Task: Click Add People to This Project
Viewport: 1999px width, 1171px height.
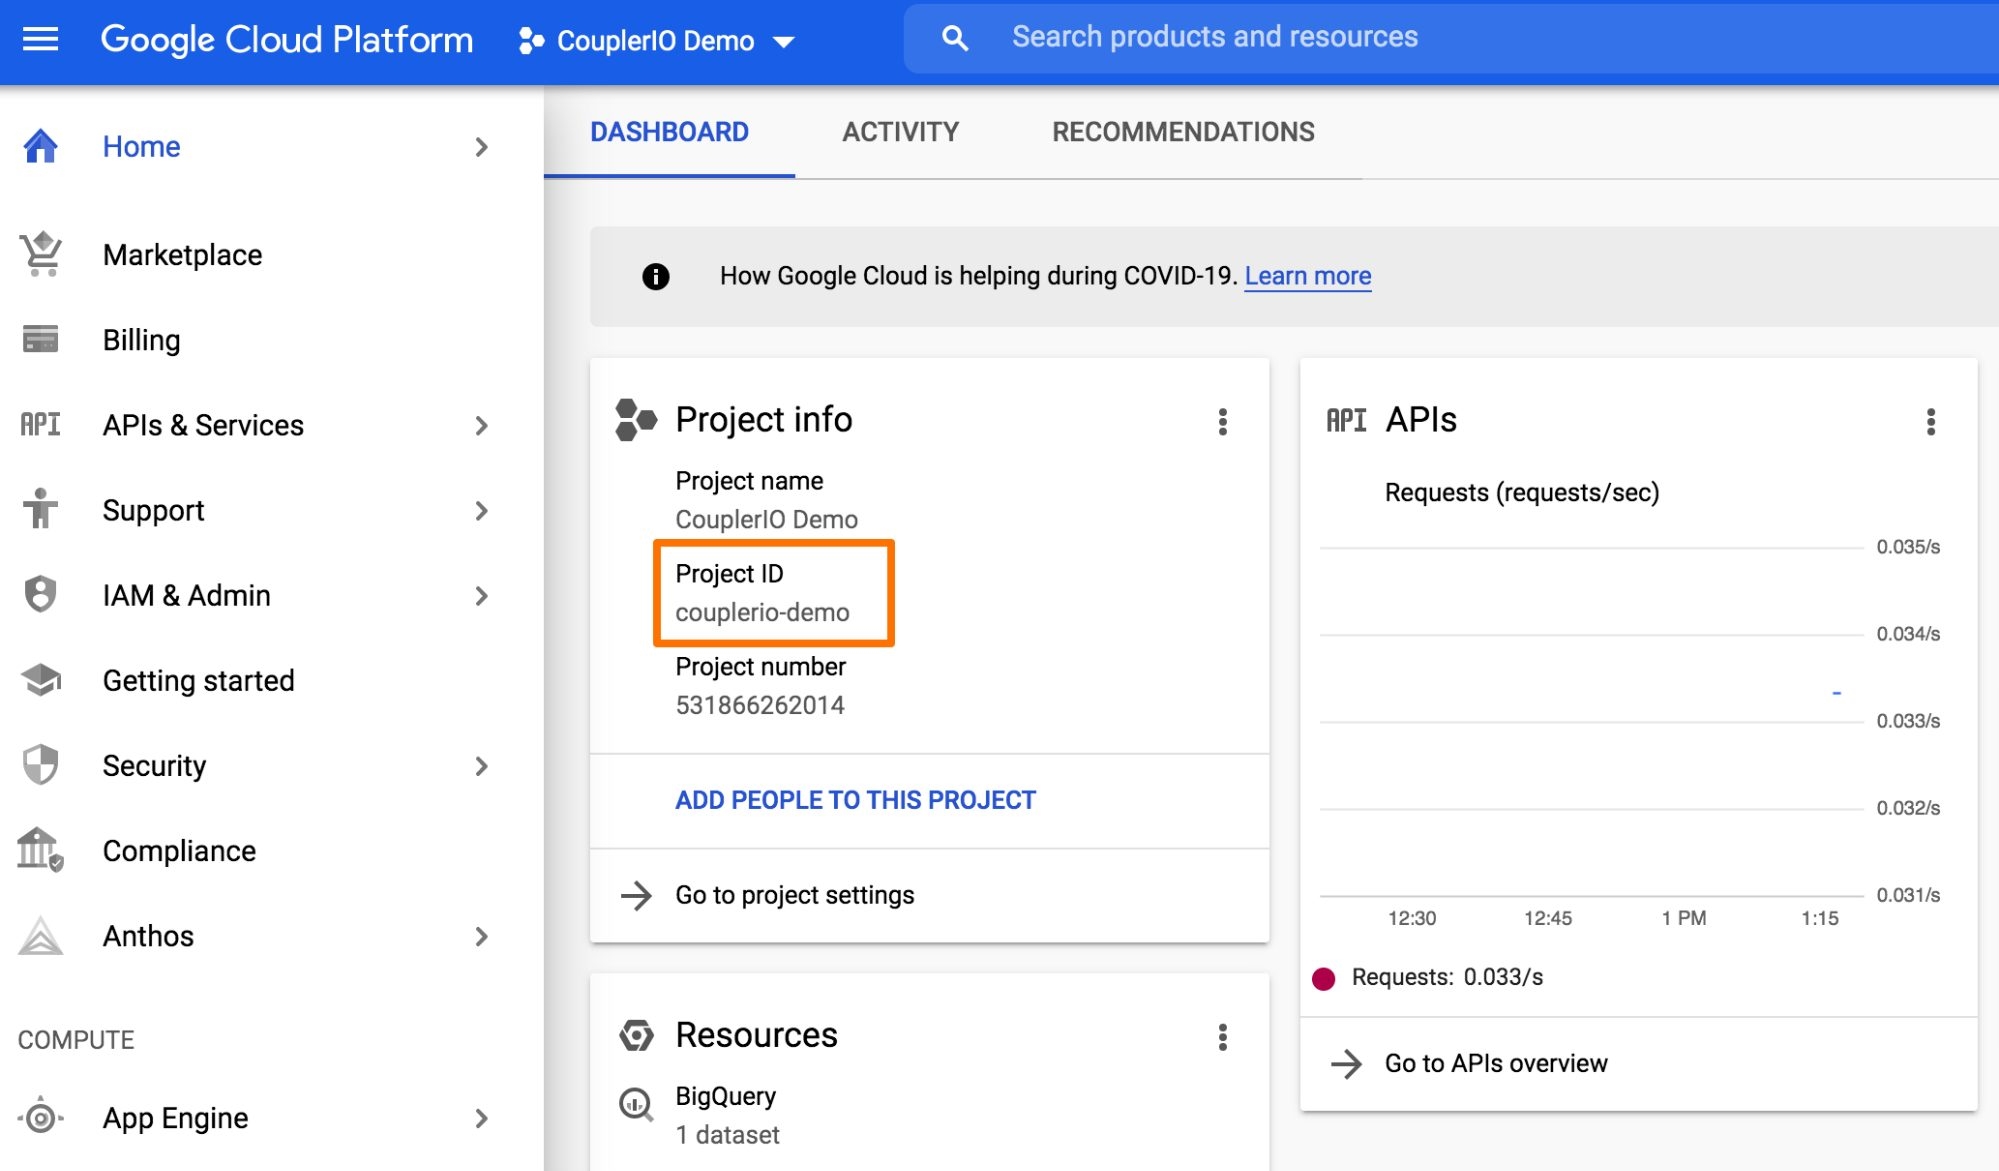Action: [x=855, y=800]
